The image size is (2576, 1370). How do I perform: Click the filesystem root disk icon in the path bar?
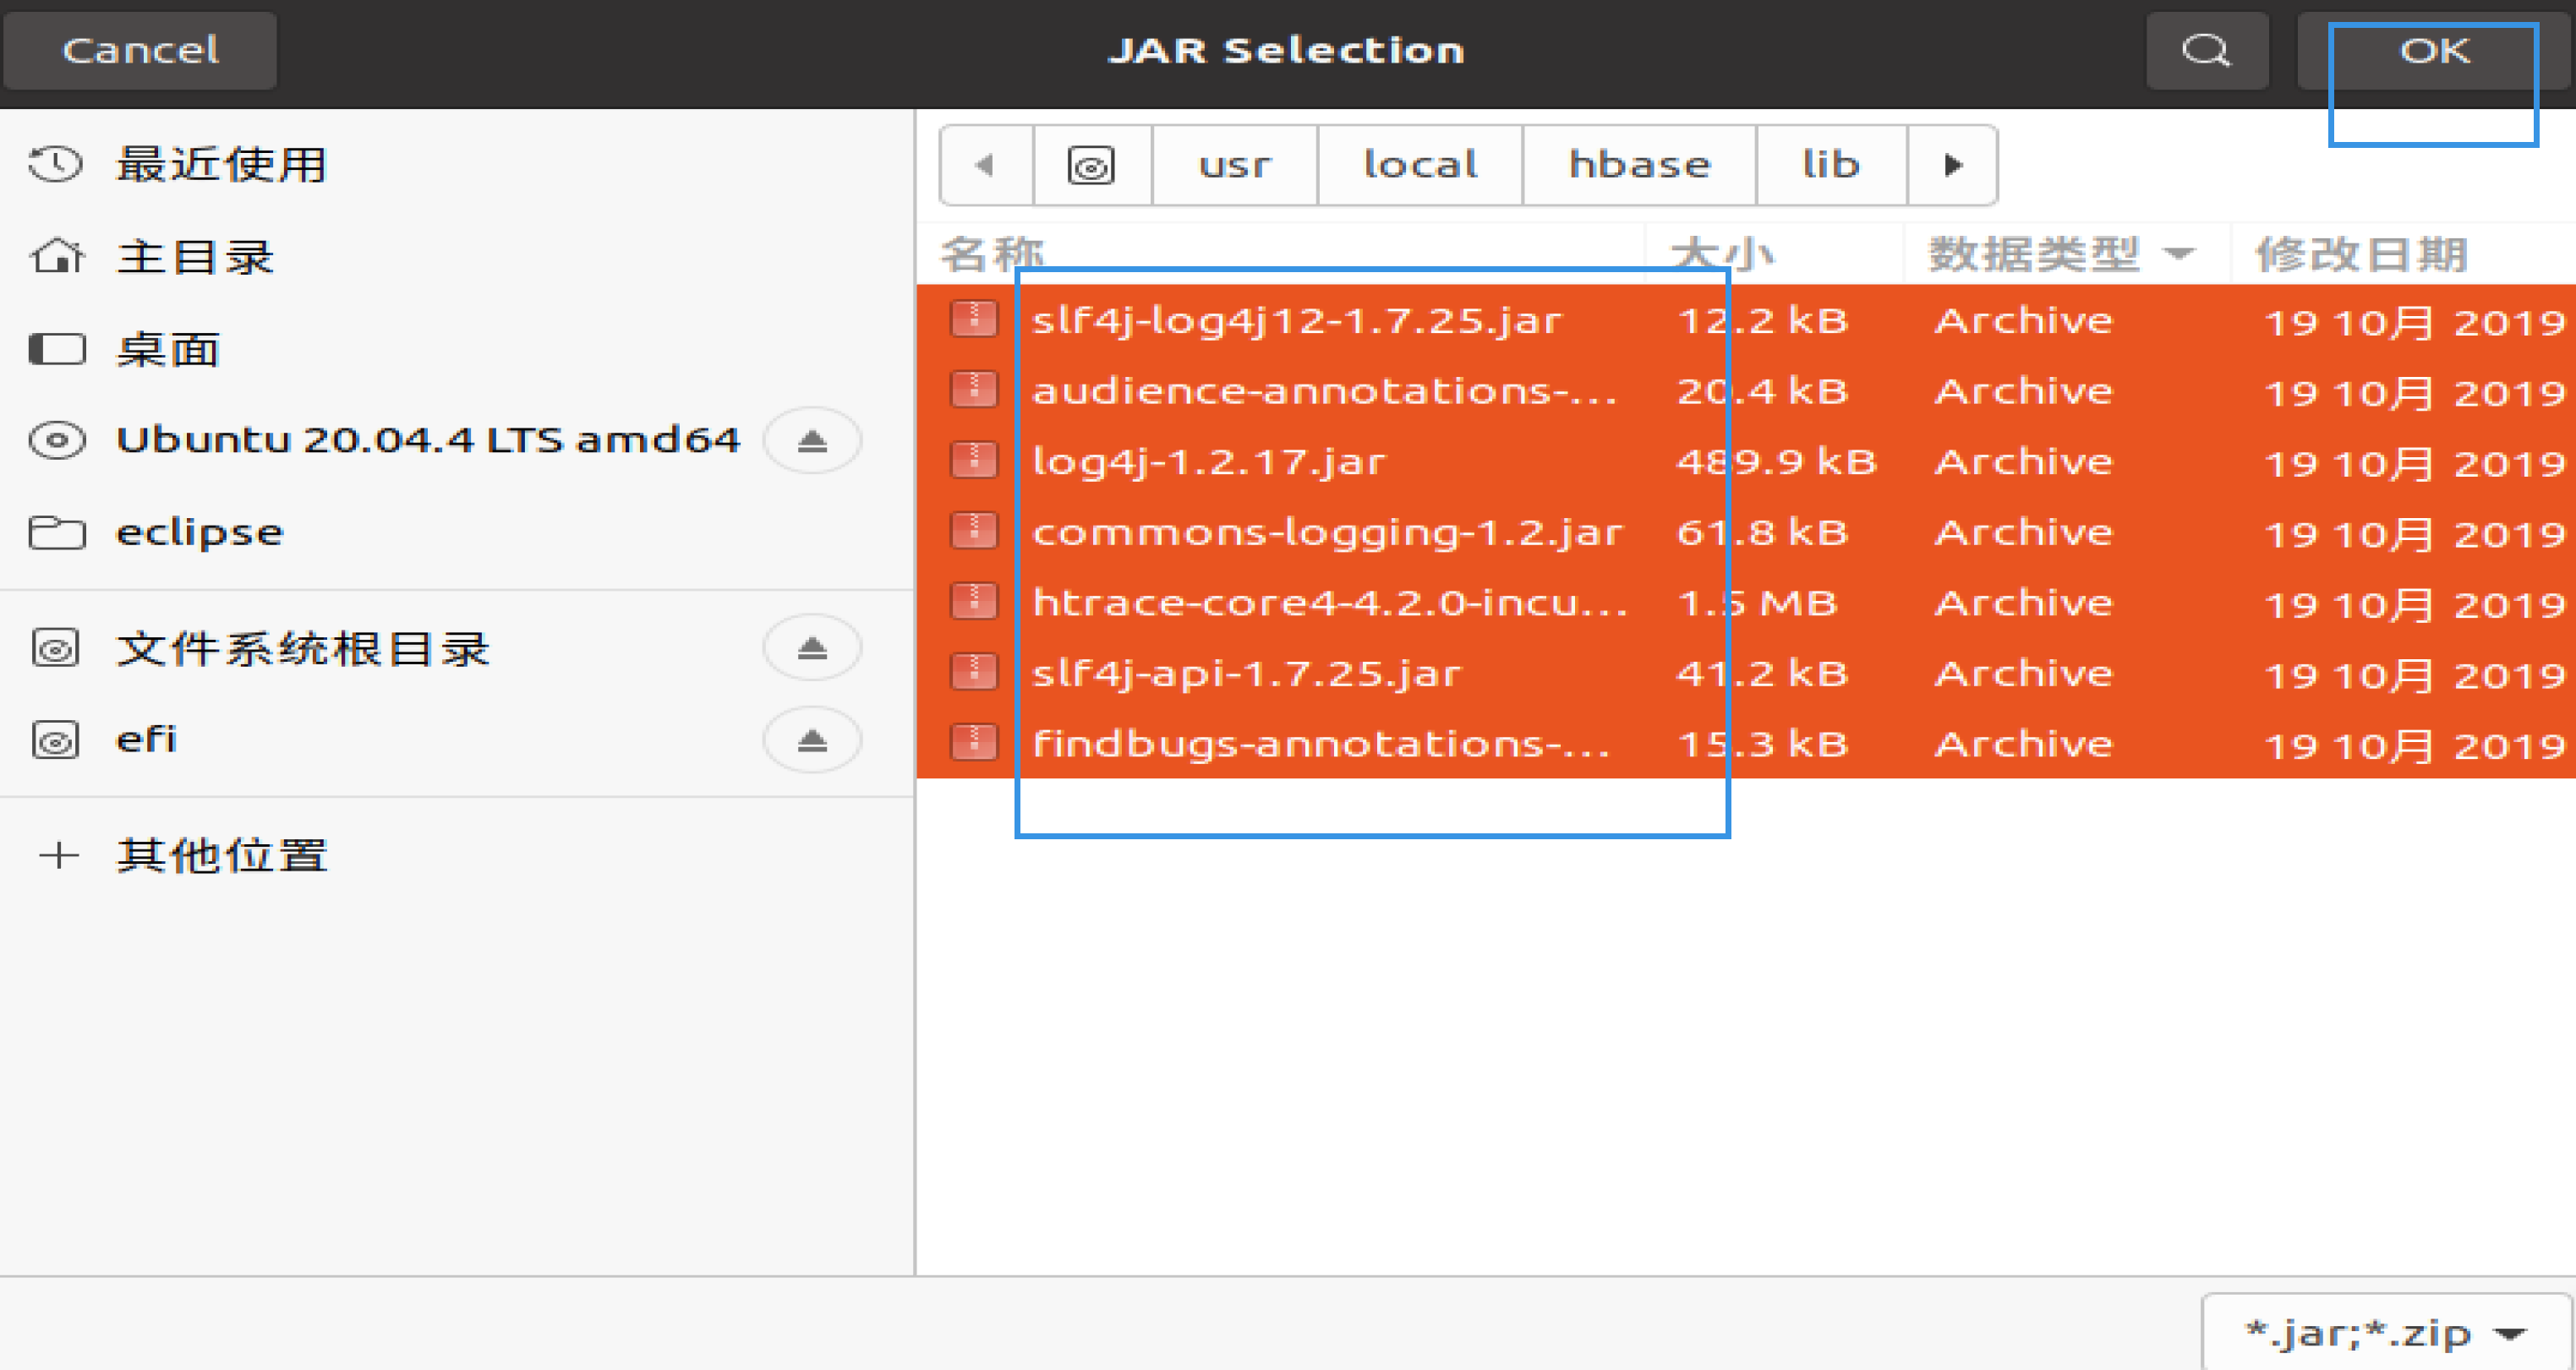click(1091, 165)
